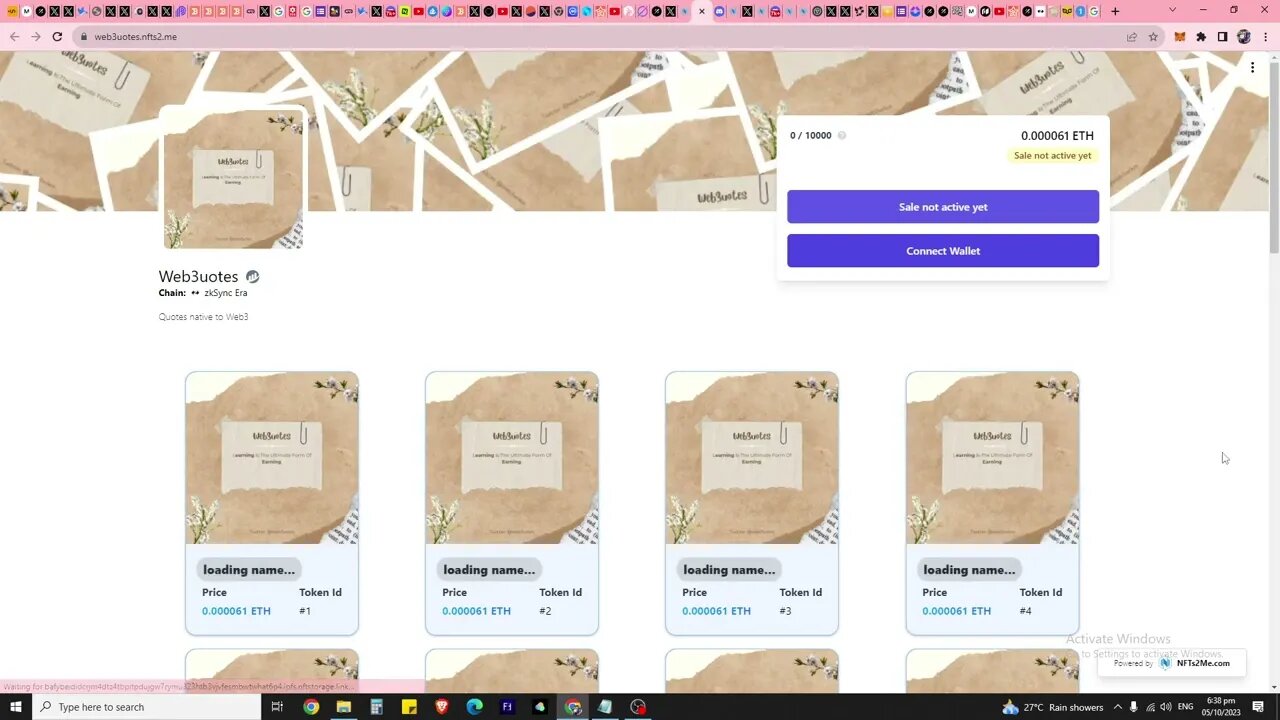Click the zkSync Era chain icon

click(x=195, y=293)
